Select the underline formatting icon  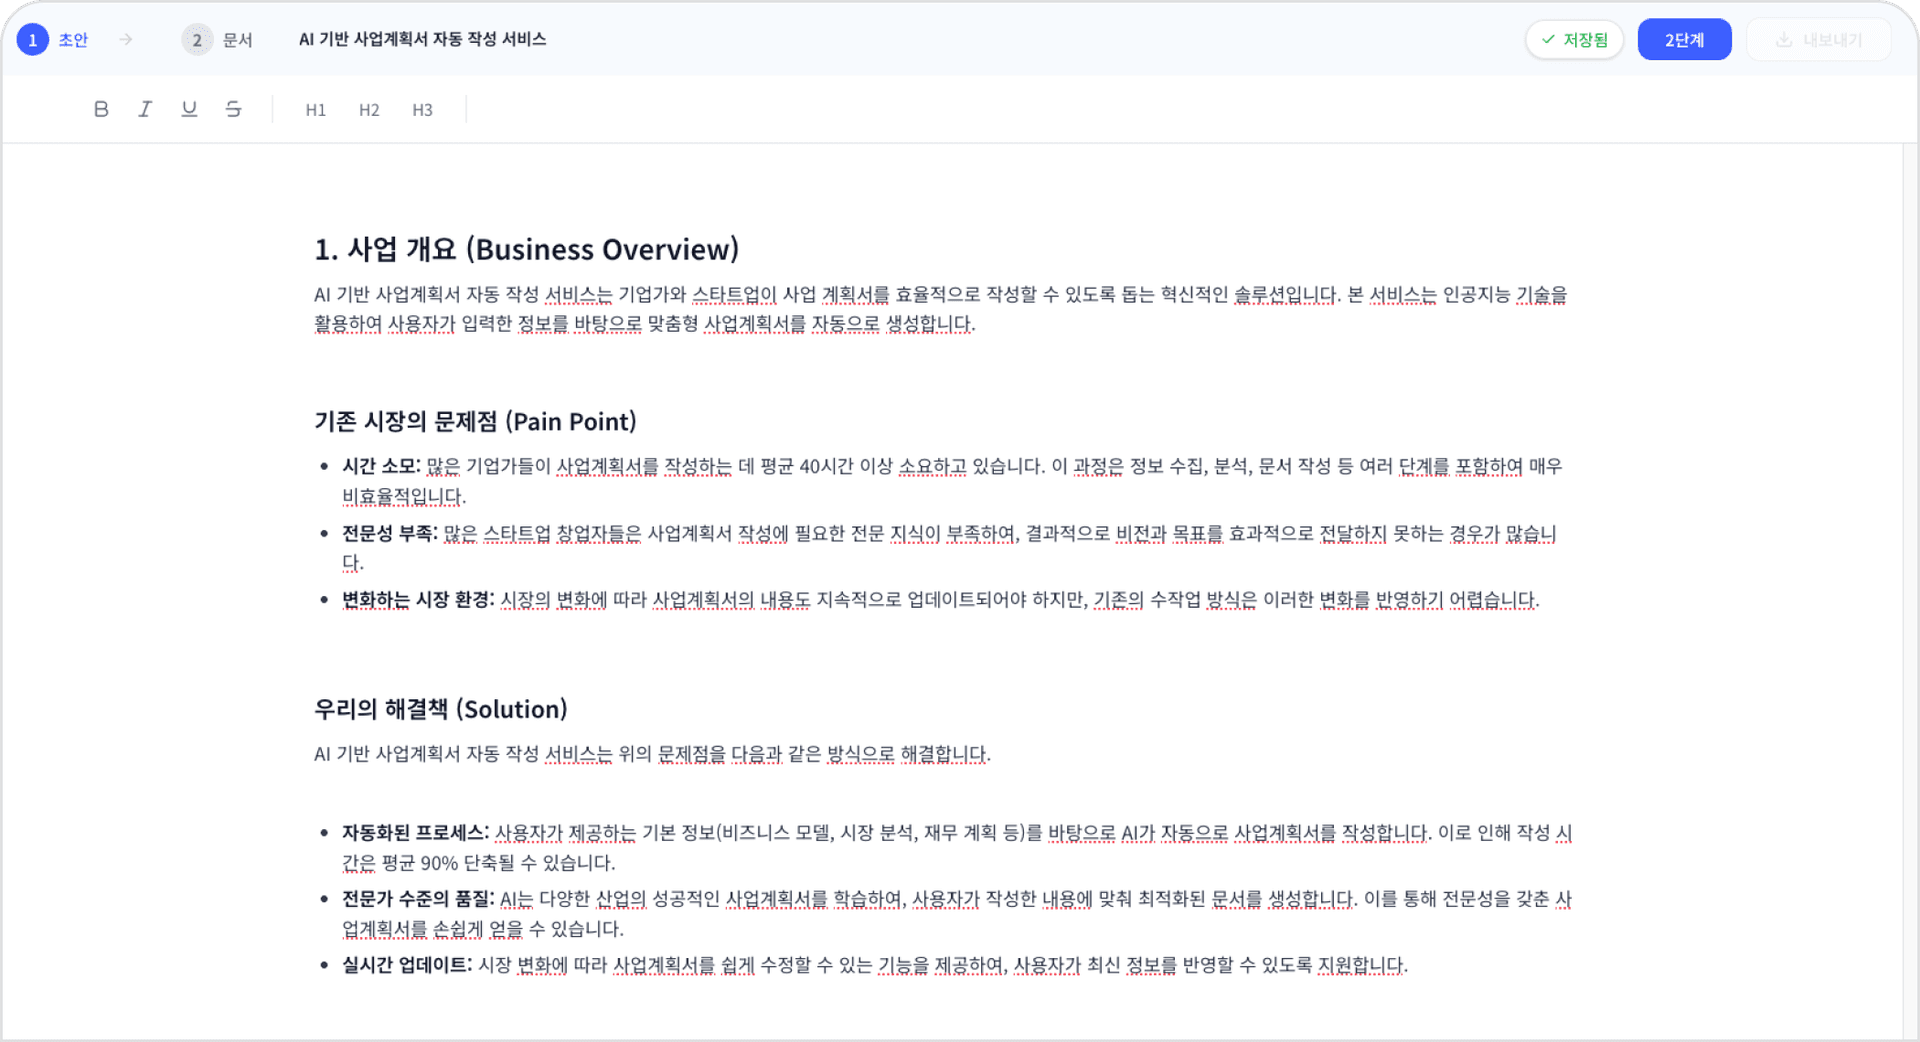pos(189,109)
